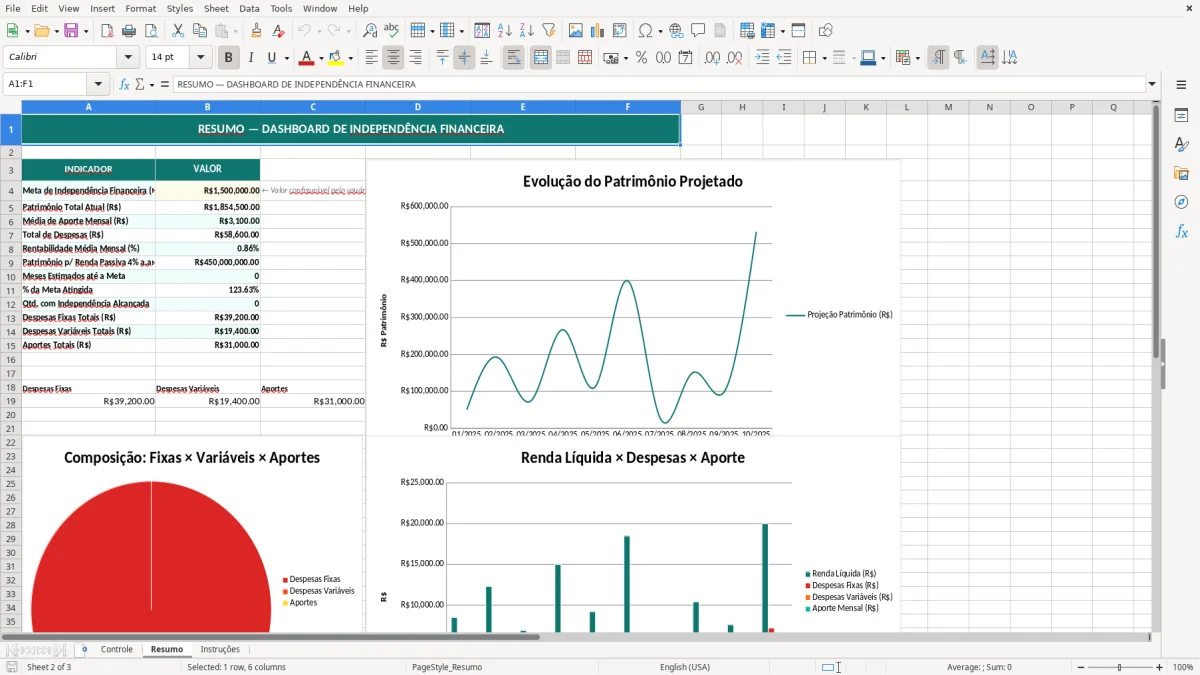
Task: Toggle Center Horizontally alignment
Action: [x=393, y=58]
